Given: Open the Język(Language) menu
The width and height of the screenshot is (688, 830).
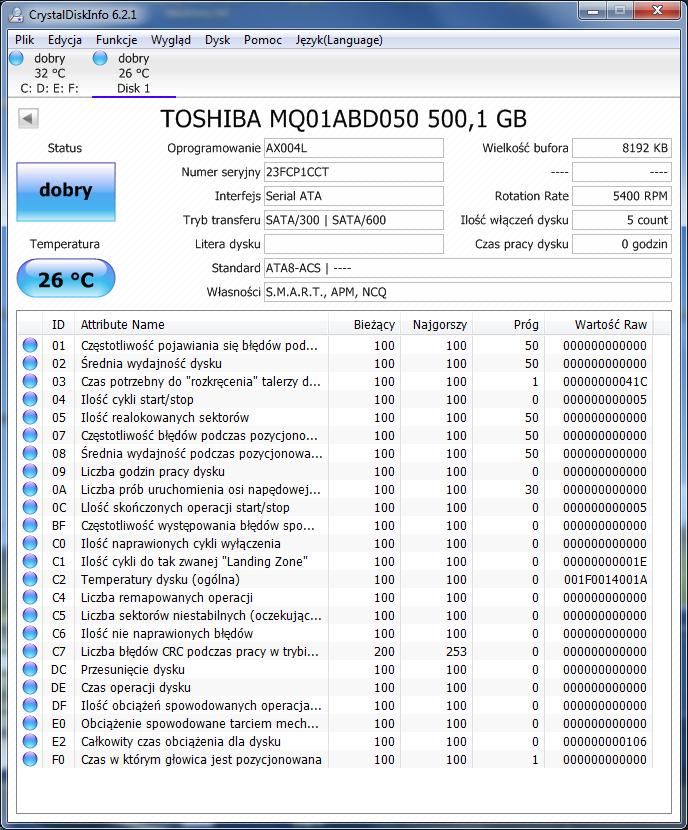Looking at the screenshot, I should click(x=339, y=40).
